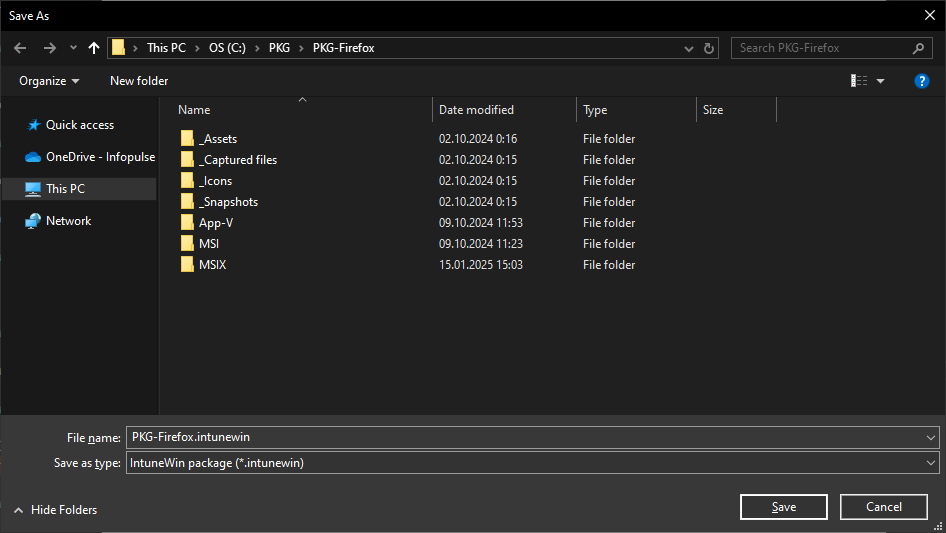This screenshot has width=946, height=533.
Task: Select the MSI folder icon
Action: (x=187, y=243)
